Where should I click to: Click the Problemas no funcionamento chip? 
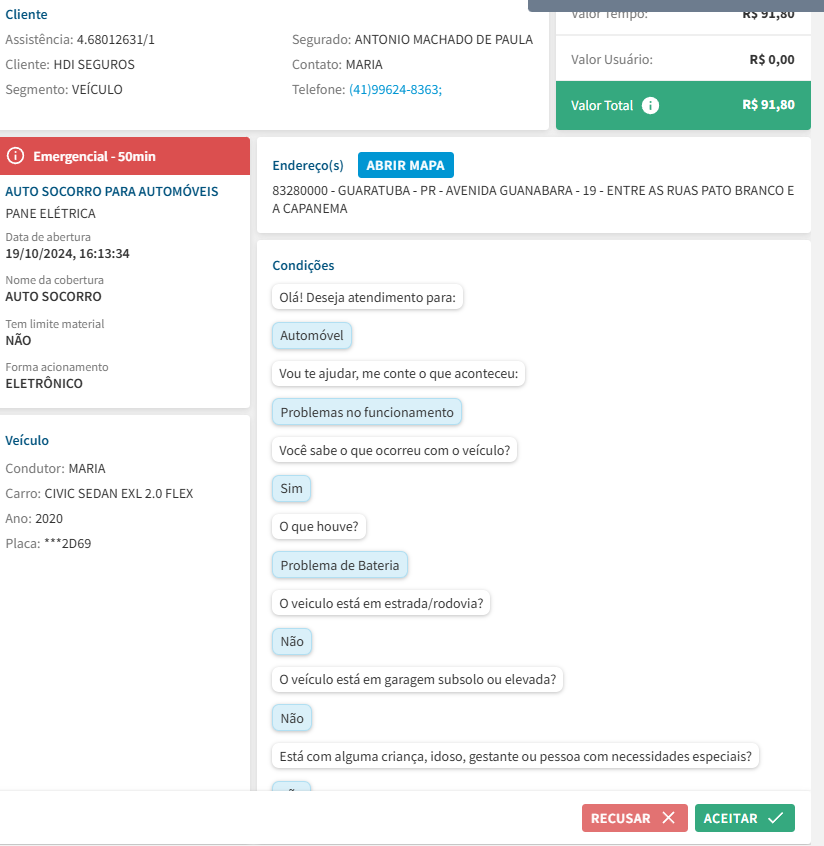pyautogui.click(x=367, y=412)
